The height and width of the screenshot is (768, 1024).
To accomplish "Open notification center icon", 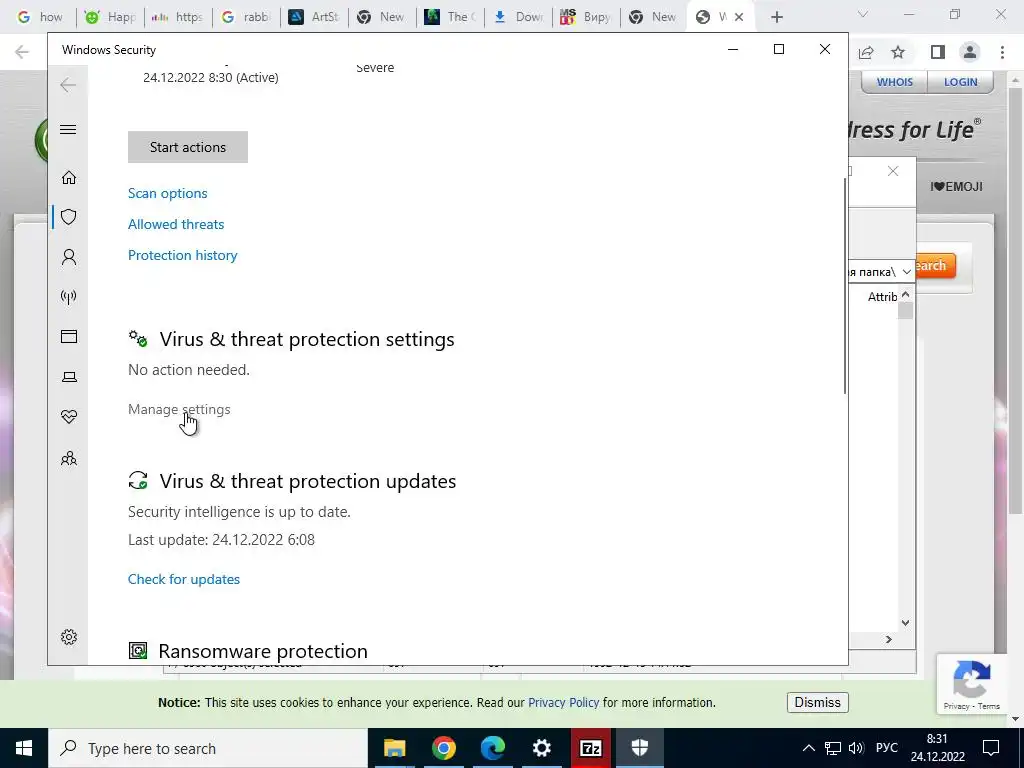I will click(x=991, y=748).
